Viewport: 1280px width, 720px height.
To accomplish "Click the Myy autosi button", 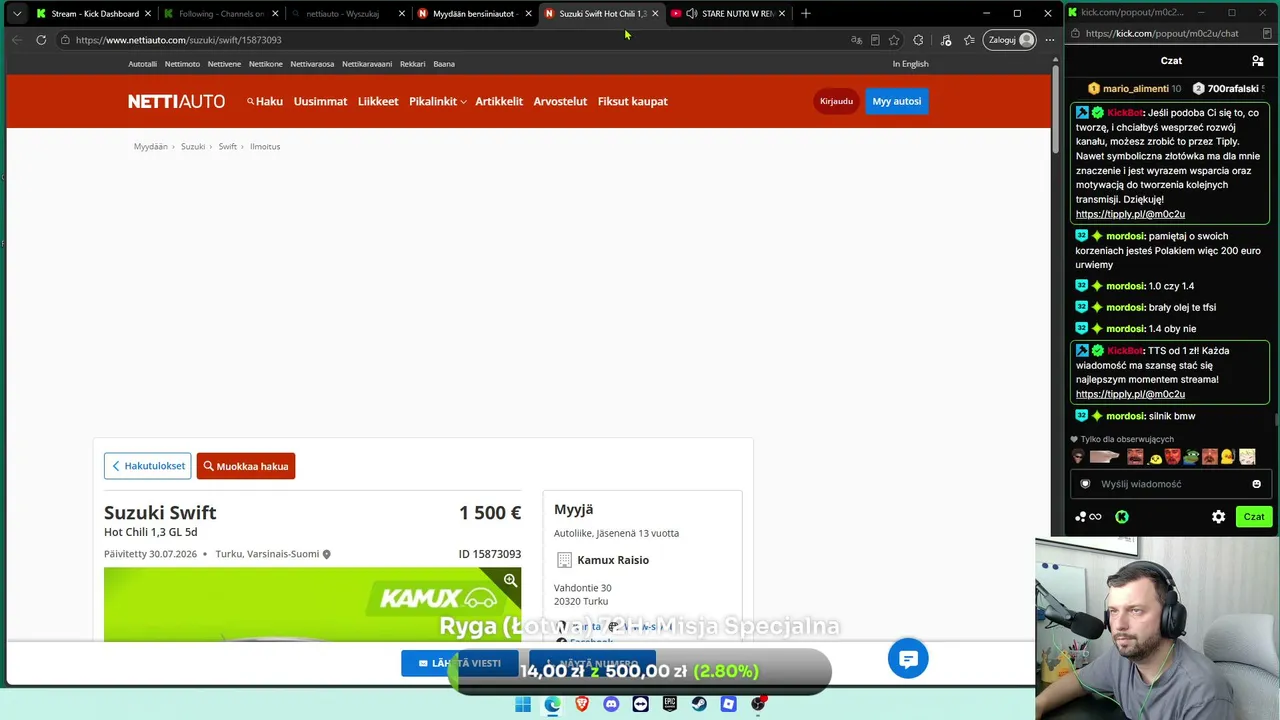I will [x=896, y=101].
